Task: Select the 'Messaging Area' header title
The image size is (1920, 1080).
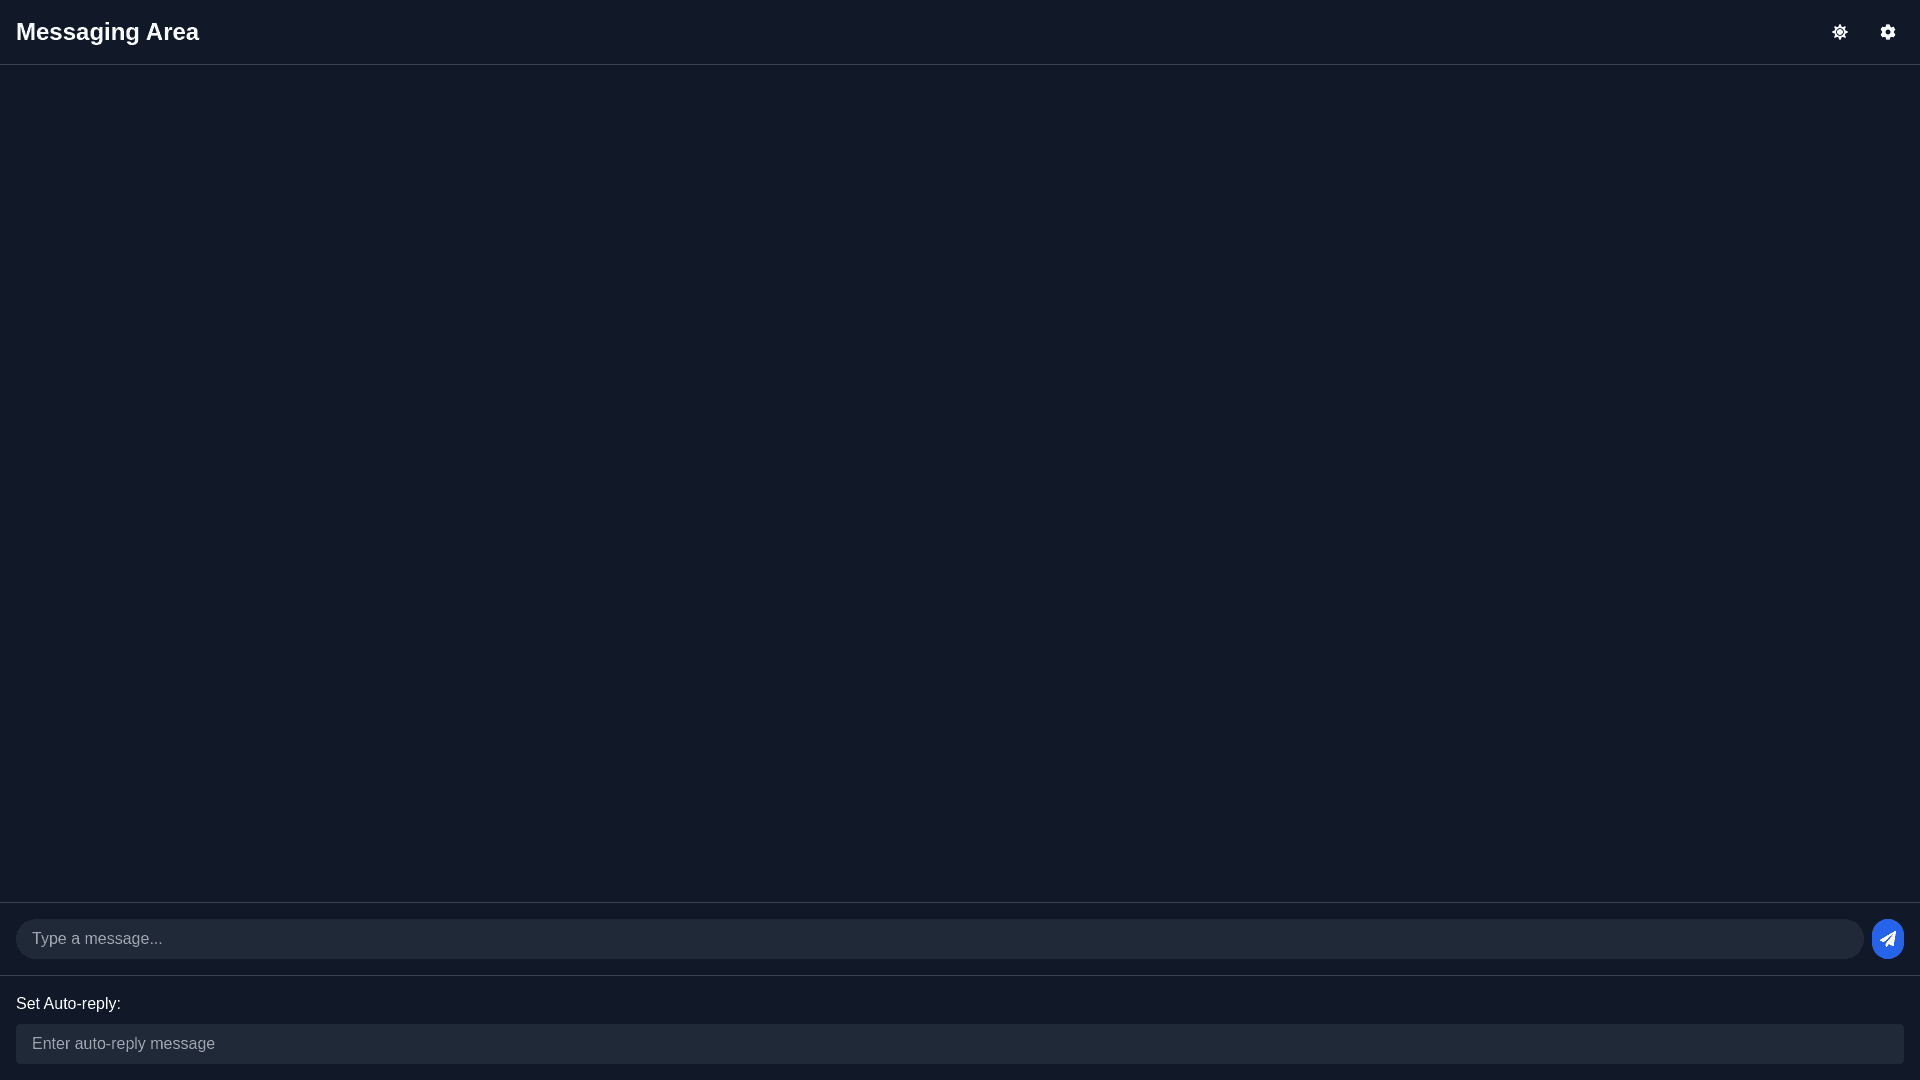Action: click(x=107, y=32)
